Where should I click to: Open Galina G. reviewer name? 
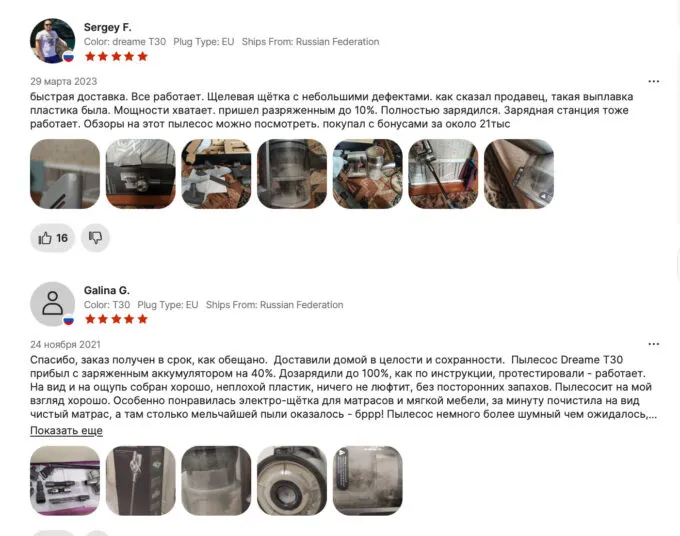[107, 290]
